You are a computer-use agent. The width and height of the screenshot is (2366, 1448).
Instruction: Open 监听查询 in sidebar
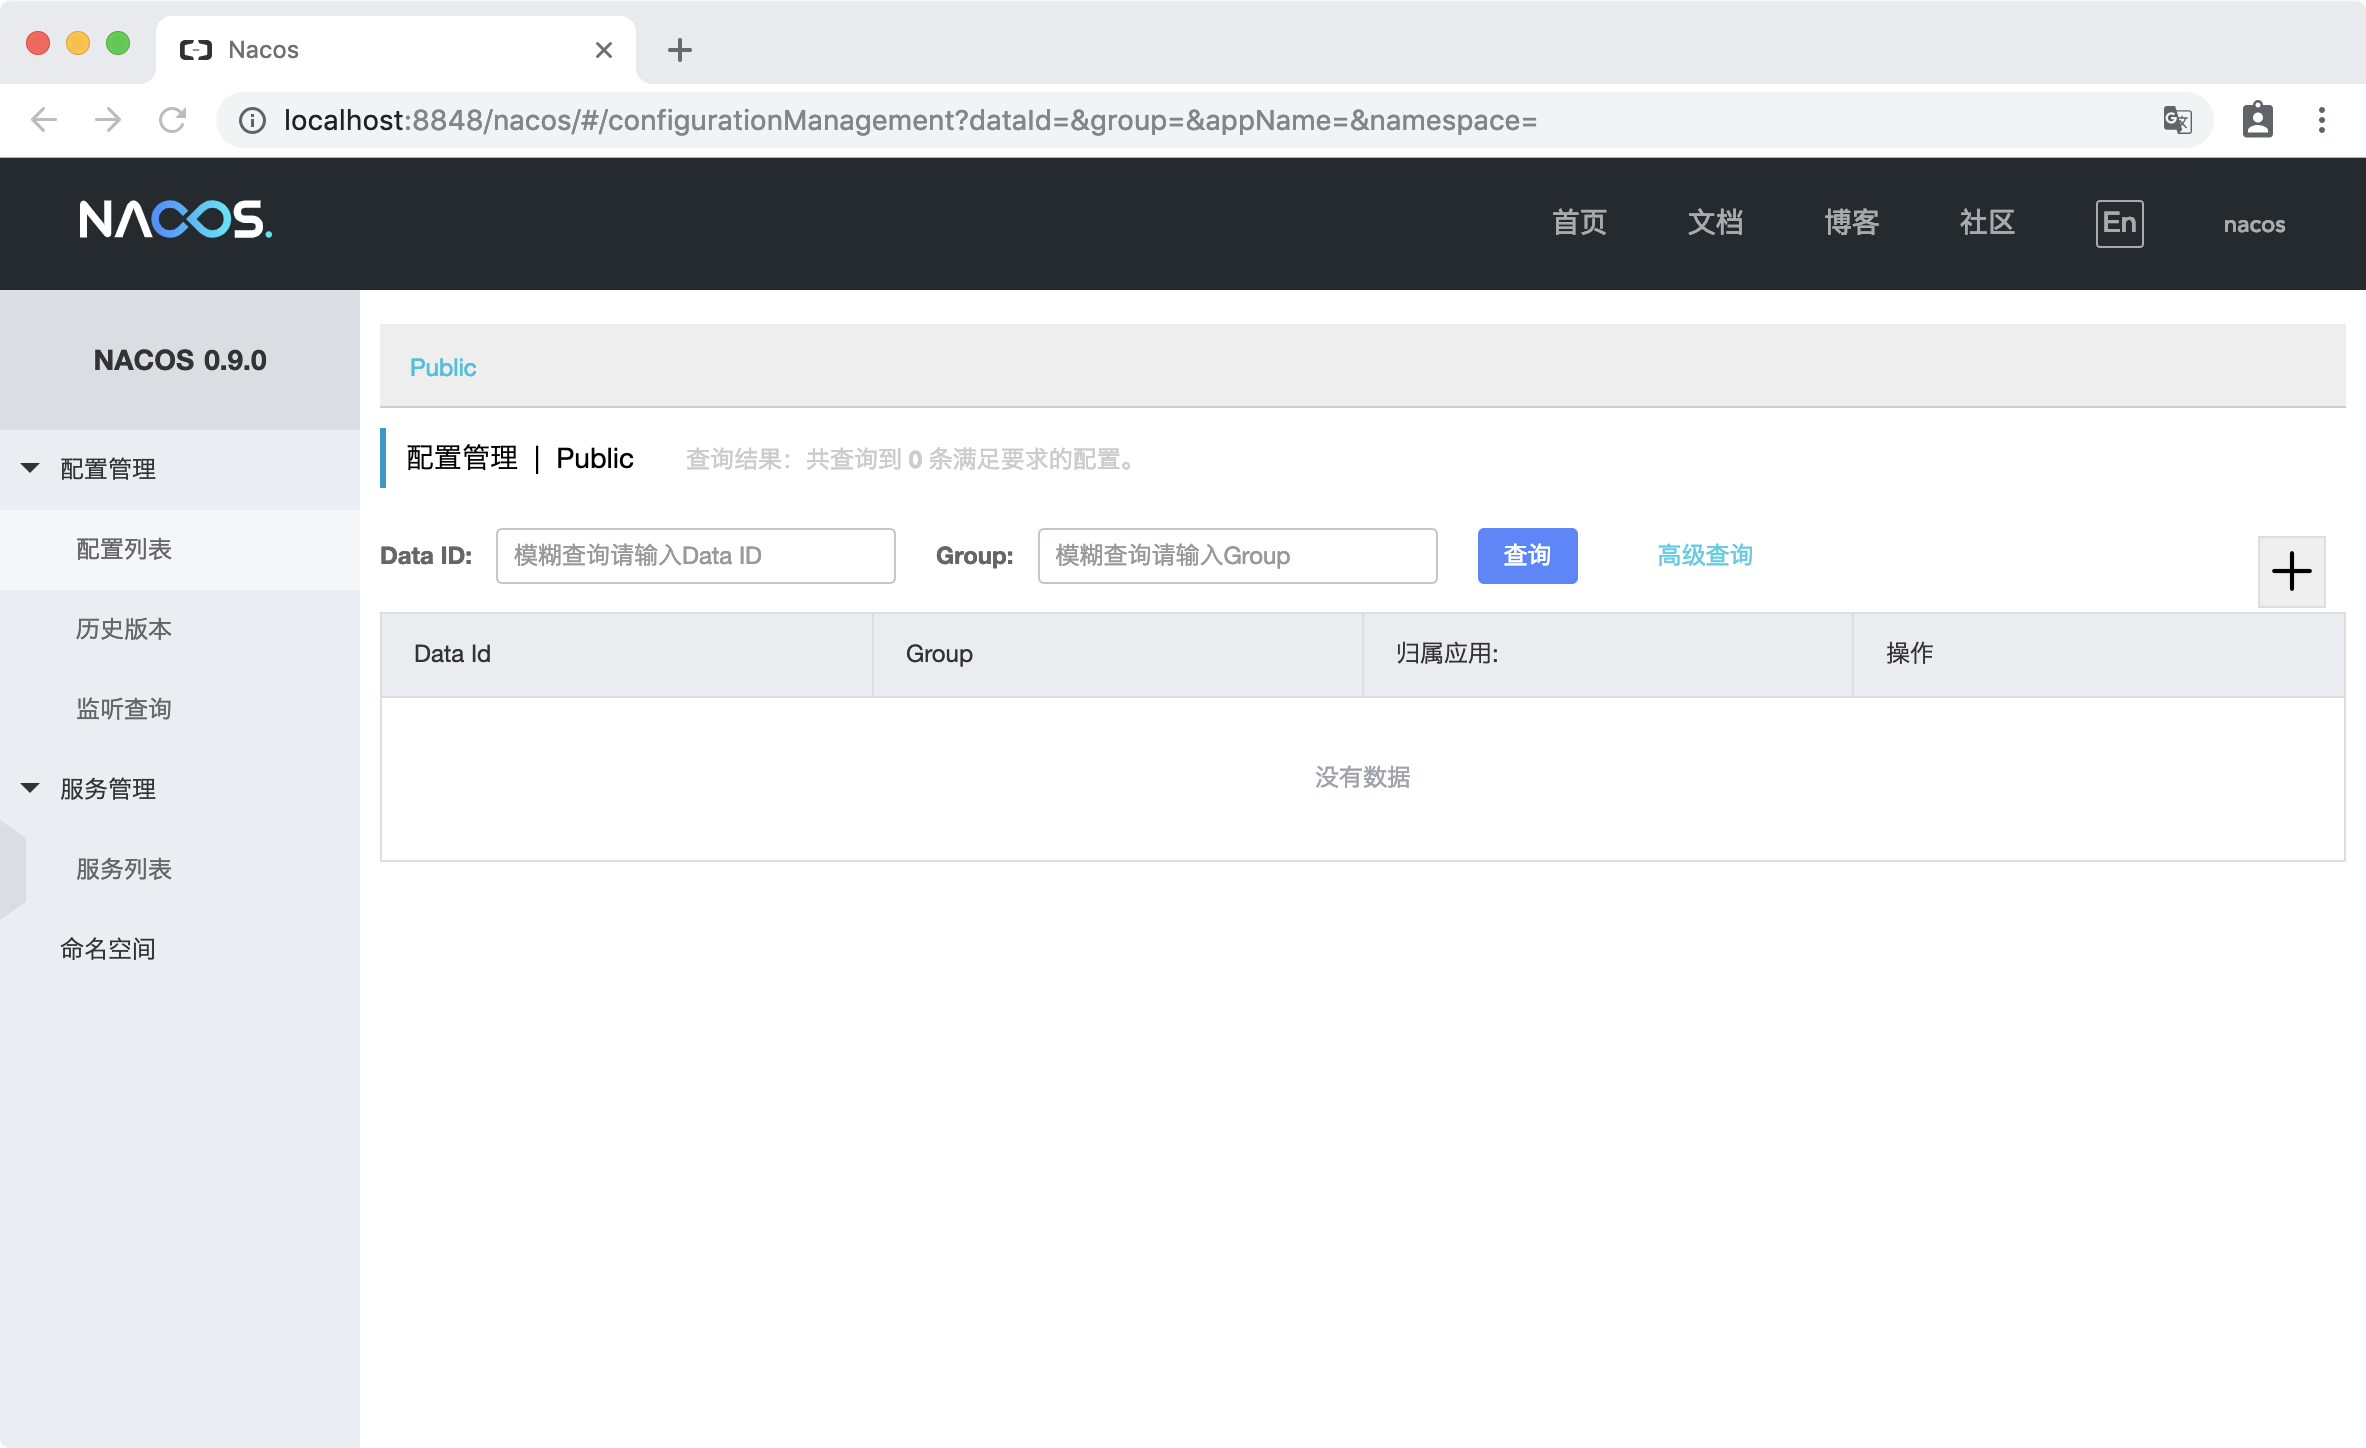[x=124, y=709]
